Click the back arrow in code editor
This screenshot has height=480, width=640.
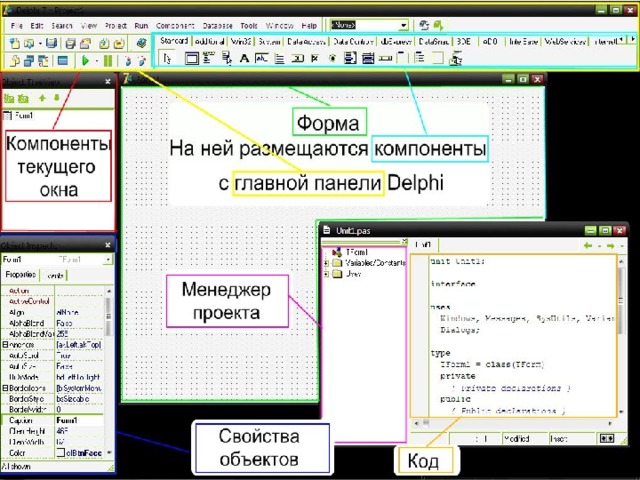[x=587, y=244]
